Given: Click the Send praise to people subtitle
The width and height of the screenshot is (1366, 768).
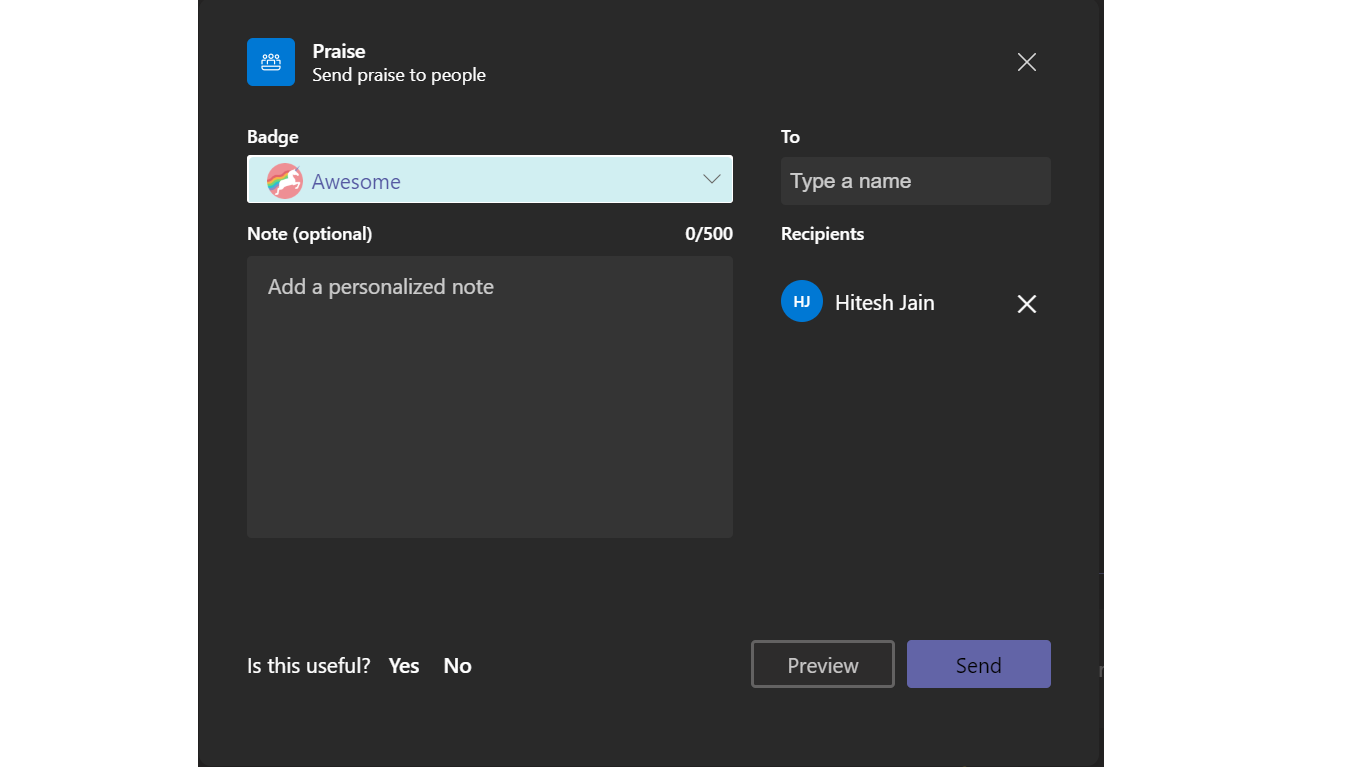Looking at the screenshot, I should tap(399, 75).
